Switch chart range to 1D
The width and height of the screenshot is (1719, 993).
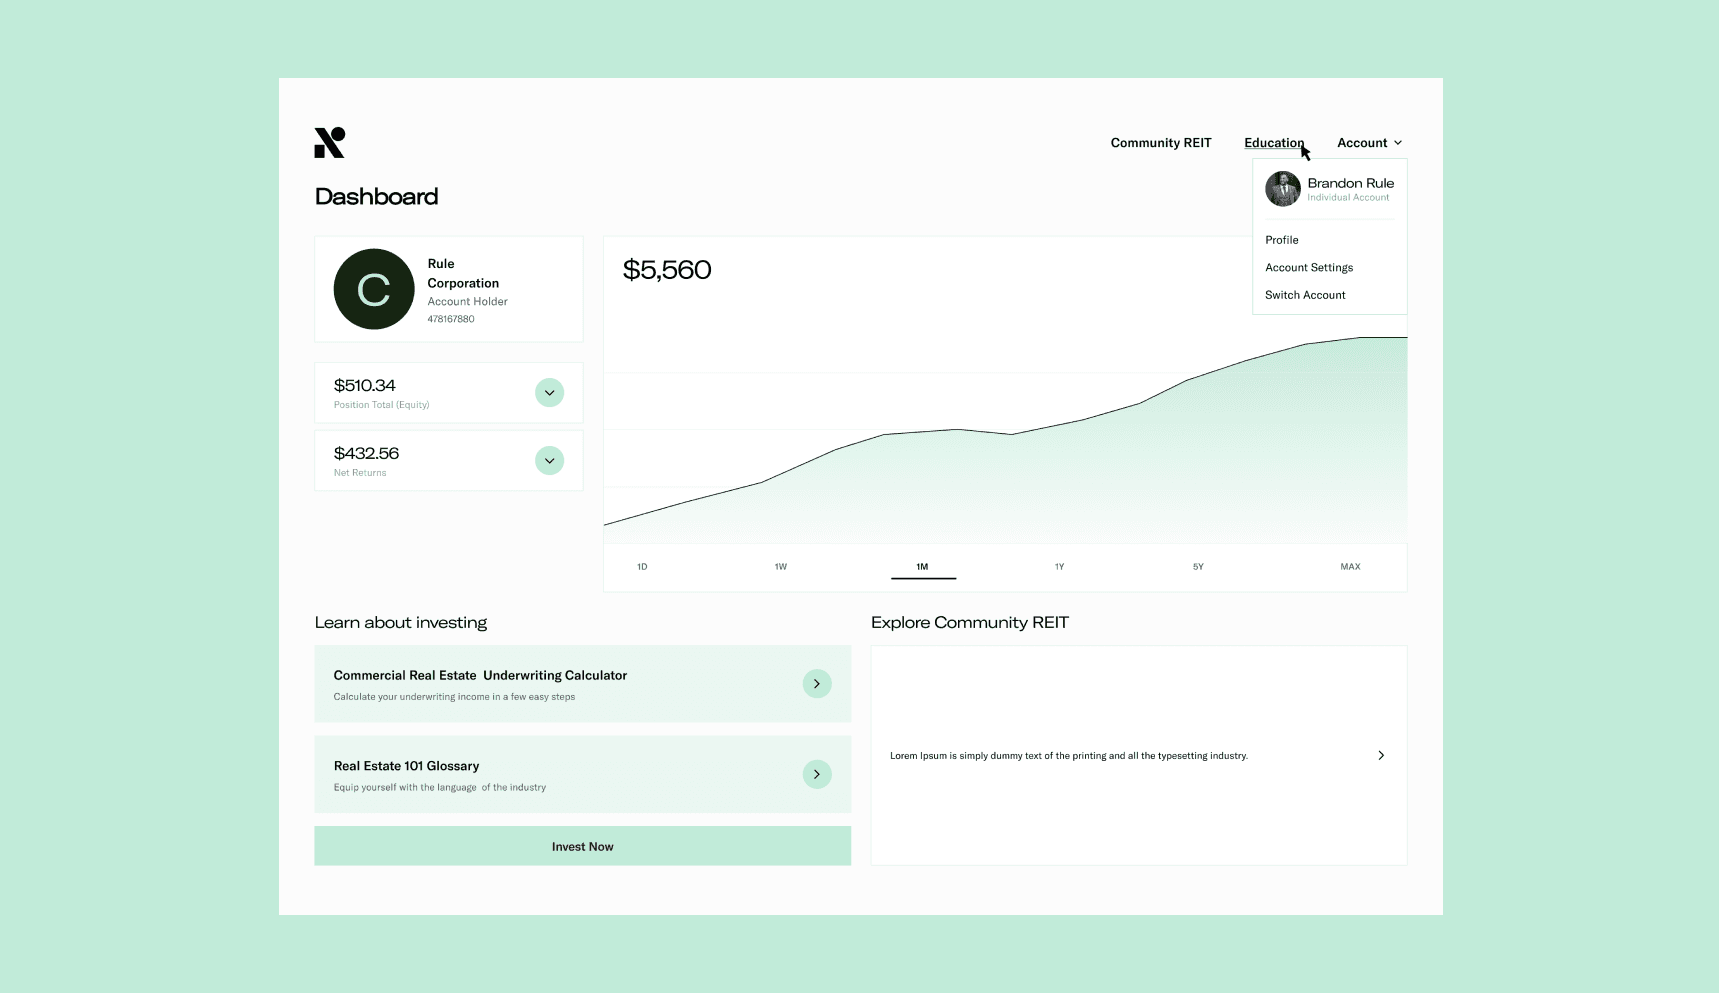click(x=642, y=567)
